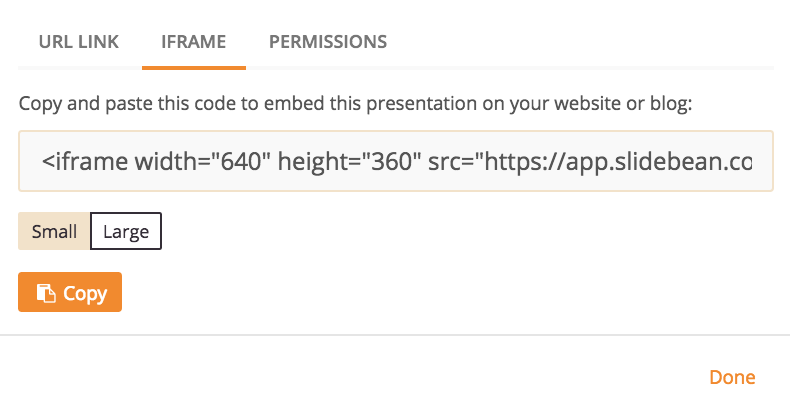790x410 pixels.
Task: Click the iframe width="640" text
Action: pos(156,162)
